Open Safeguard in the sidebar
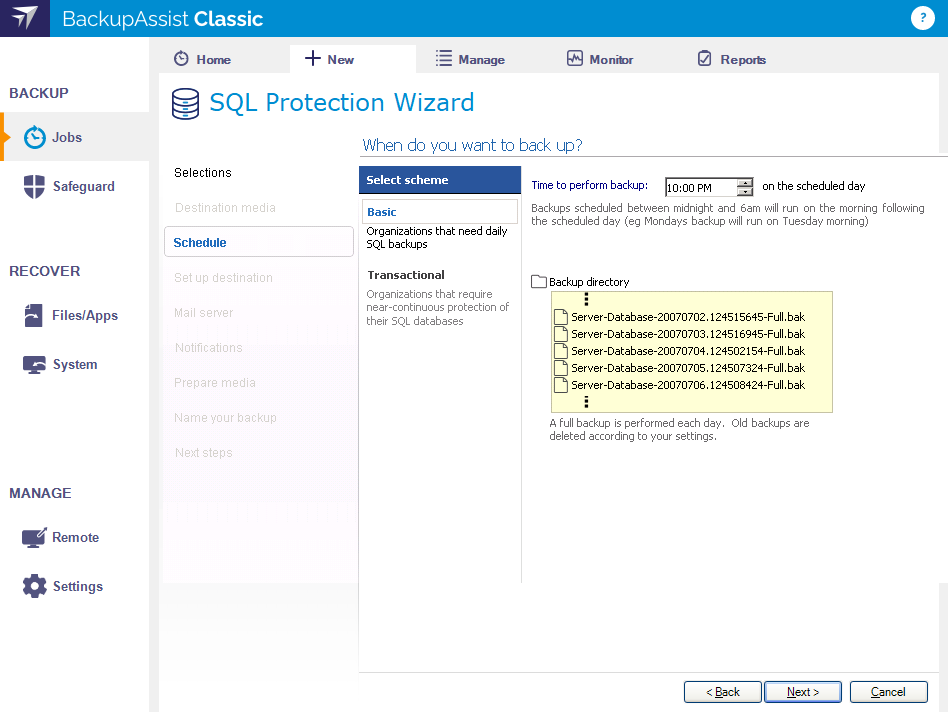 [x=76, y=186]
